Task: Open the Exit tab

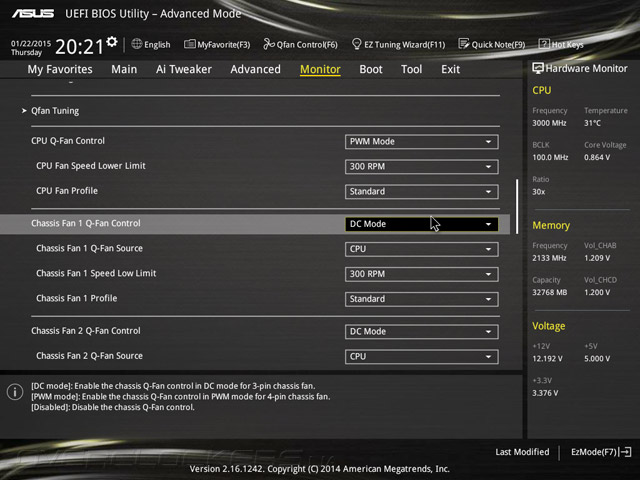Action: (450, 69)
